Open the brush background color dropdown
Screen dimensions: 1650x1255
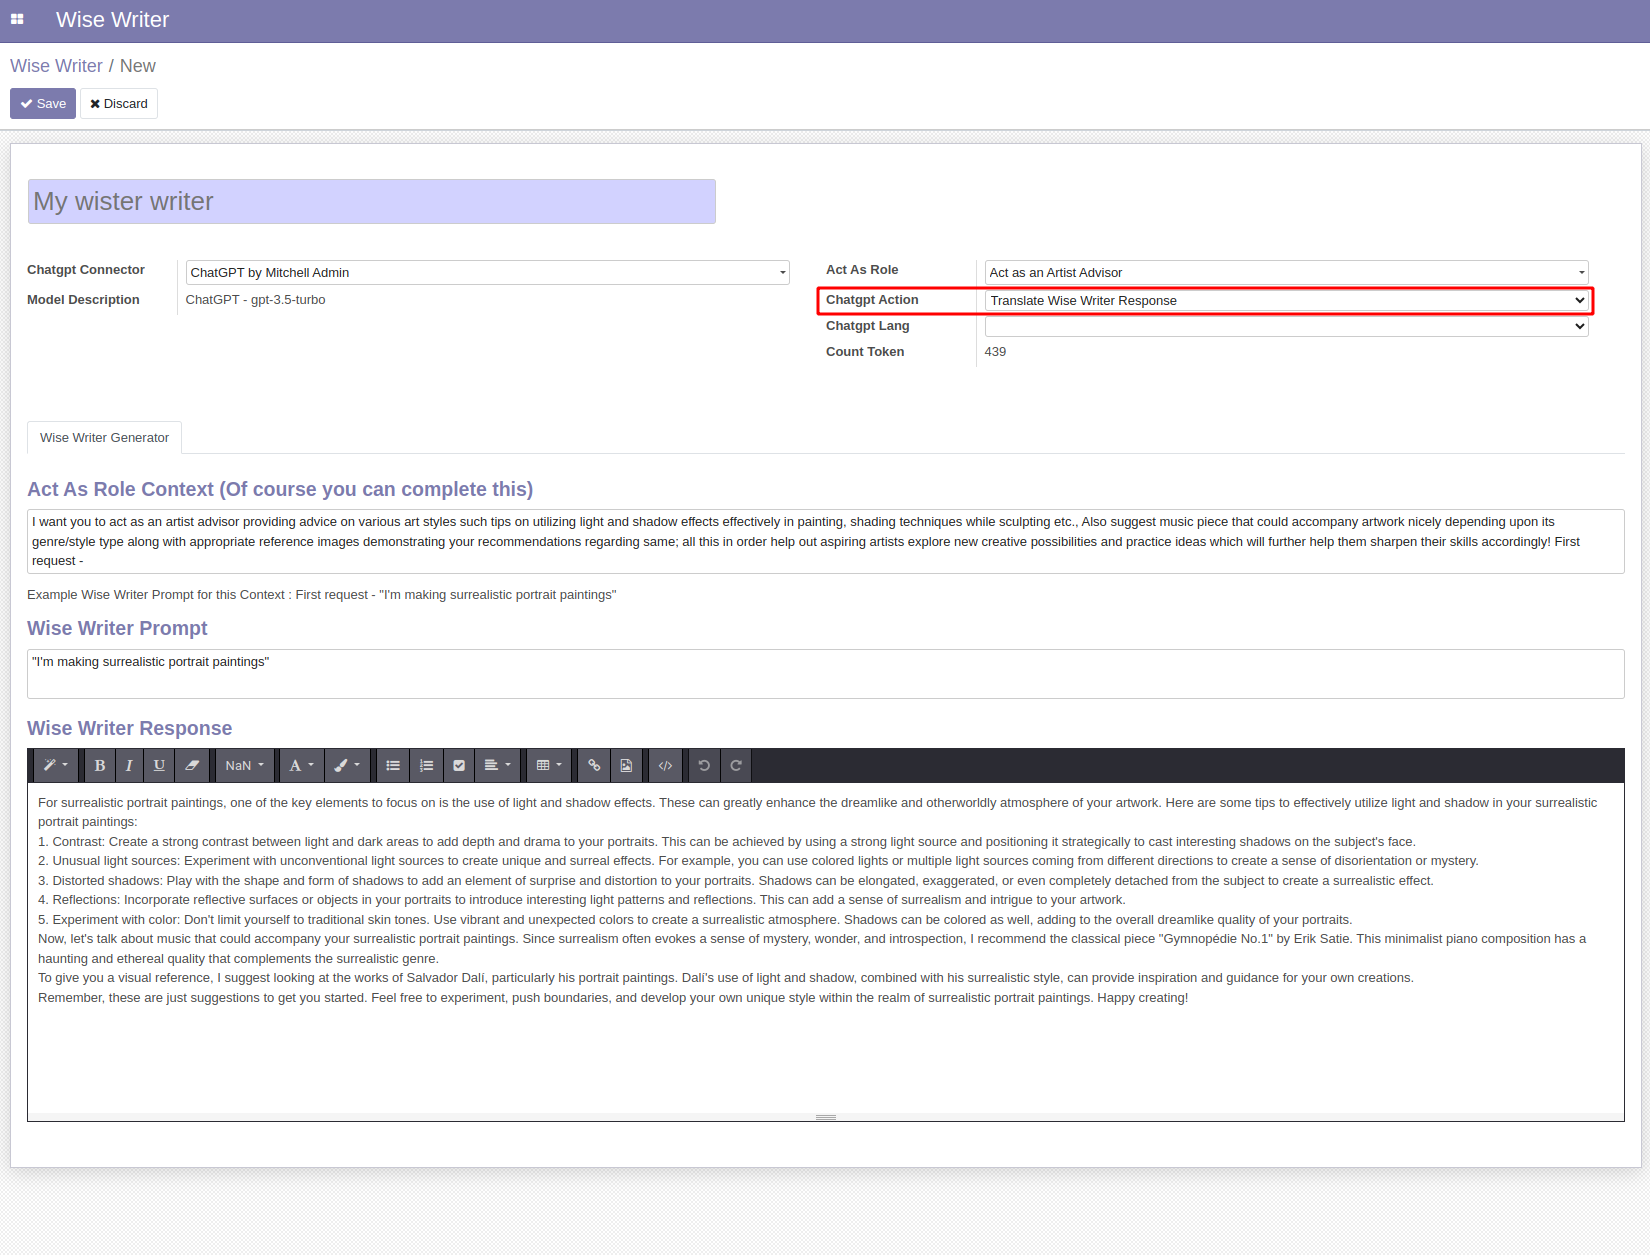pos(346,765)
